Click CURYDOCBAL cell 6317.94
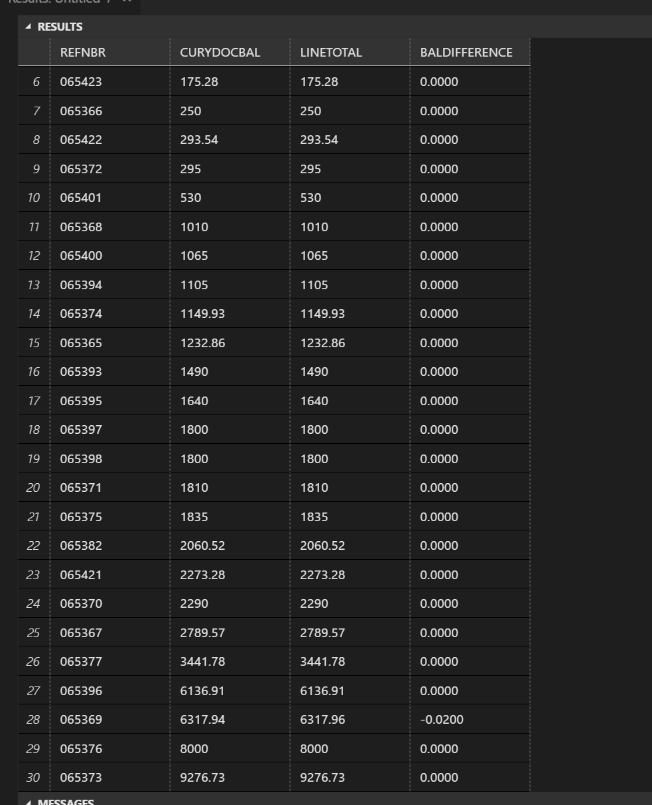The image size is (652, 805). [206, 719]
